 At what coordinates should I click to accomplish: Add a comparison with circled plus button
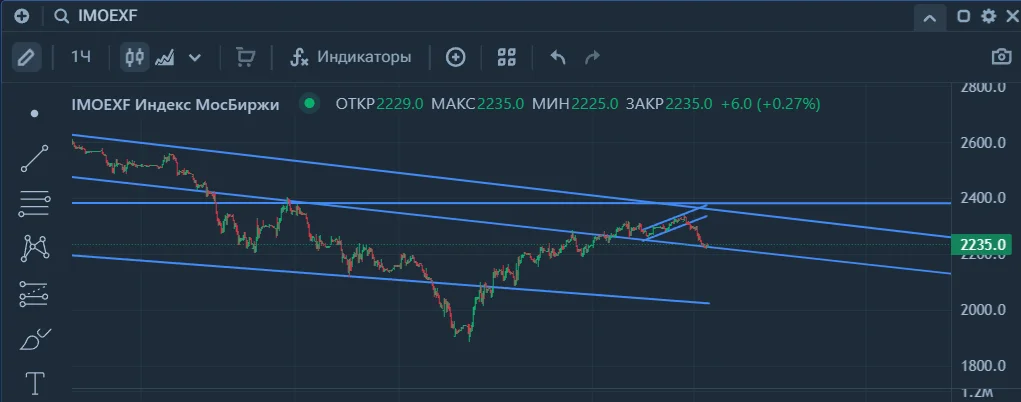pyautogui.click(x=456, y=57)
